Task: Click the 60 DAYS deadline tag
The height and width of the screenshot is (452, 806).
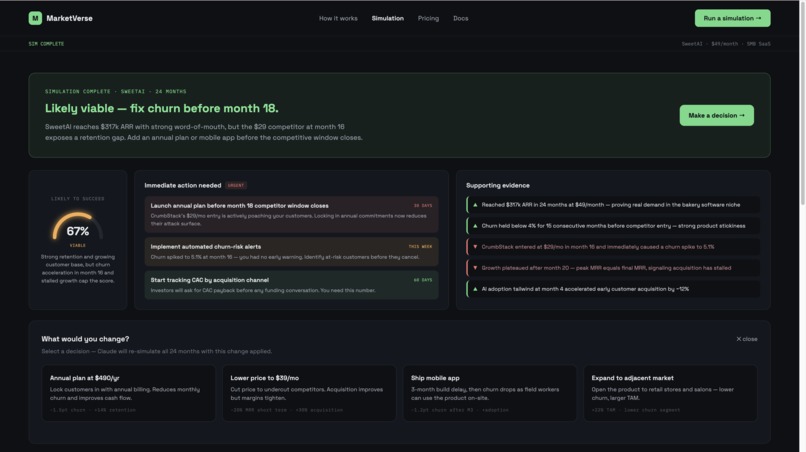Action: coord(423,280)
